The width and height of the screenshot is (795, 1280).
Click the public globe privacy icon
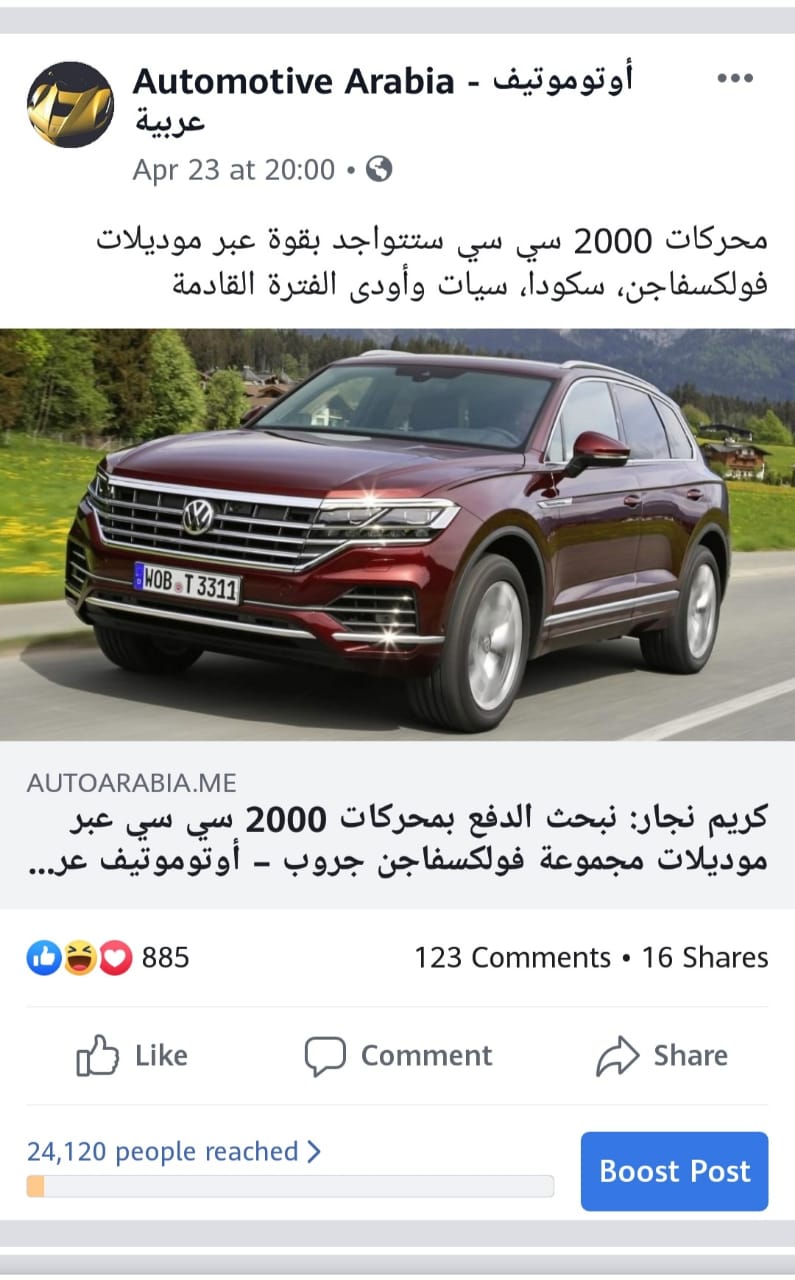coord(379,169)
